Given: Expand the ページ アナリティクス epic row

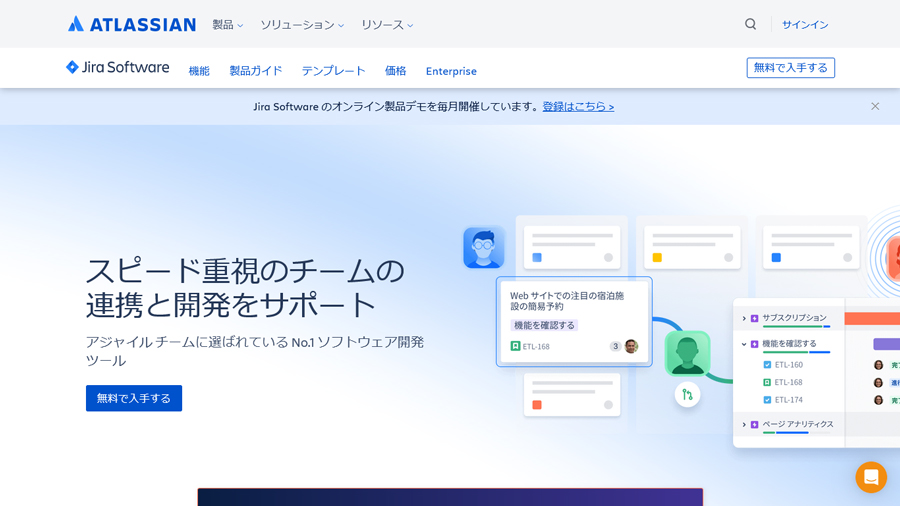Looking at the screenshot, I should 744,425.
